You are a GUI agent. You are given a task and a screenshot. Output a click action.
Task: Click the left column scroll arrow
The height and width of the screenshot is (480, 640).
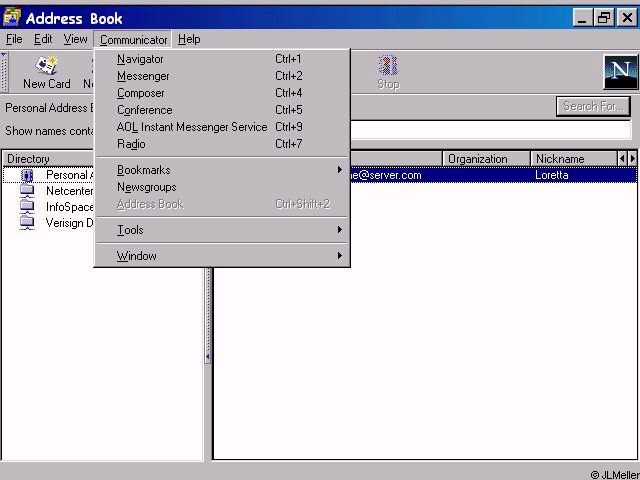[x=622, y=159]
